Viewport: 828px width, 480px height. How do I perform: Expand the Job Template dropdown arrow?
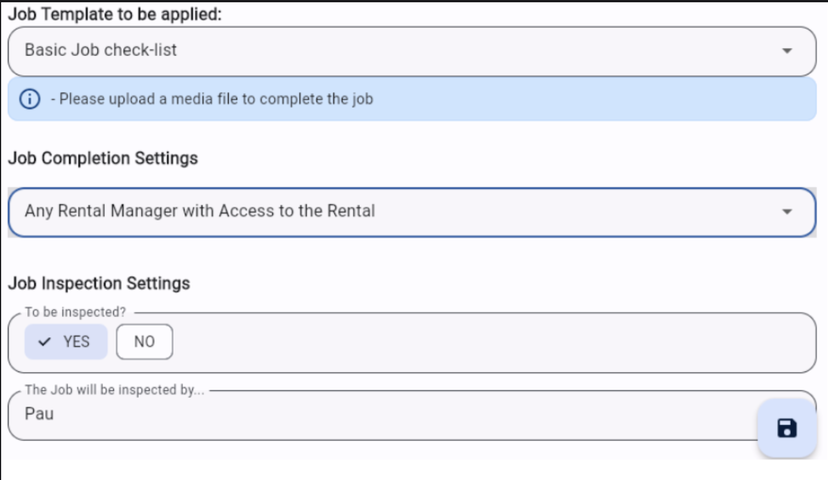tap(787, 50)
